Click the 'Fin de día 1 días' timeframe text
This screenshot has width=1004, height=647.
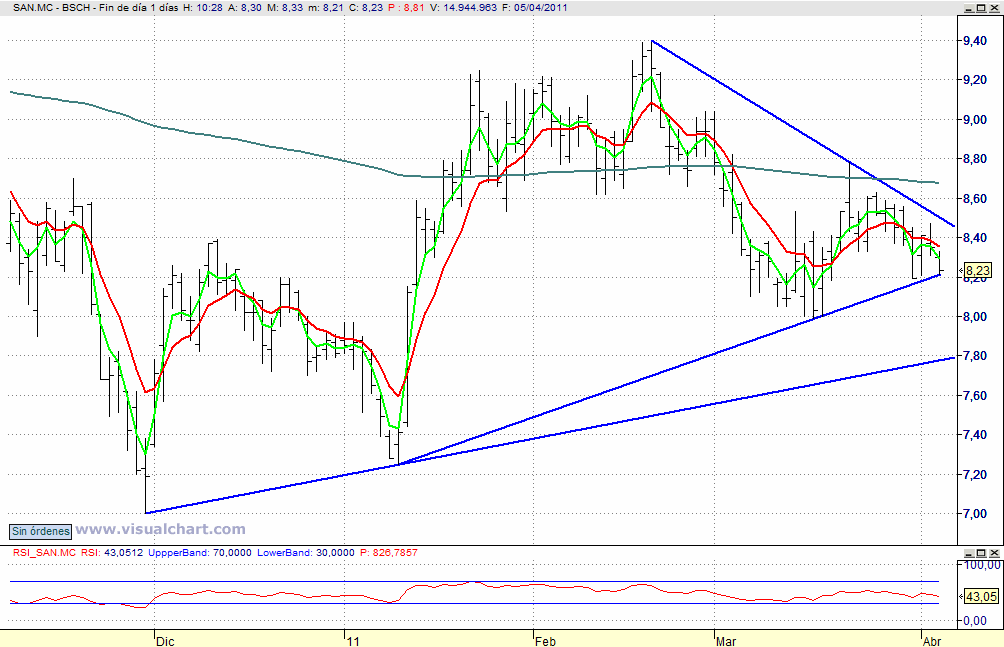tap(138, 8)
